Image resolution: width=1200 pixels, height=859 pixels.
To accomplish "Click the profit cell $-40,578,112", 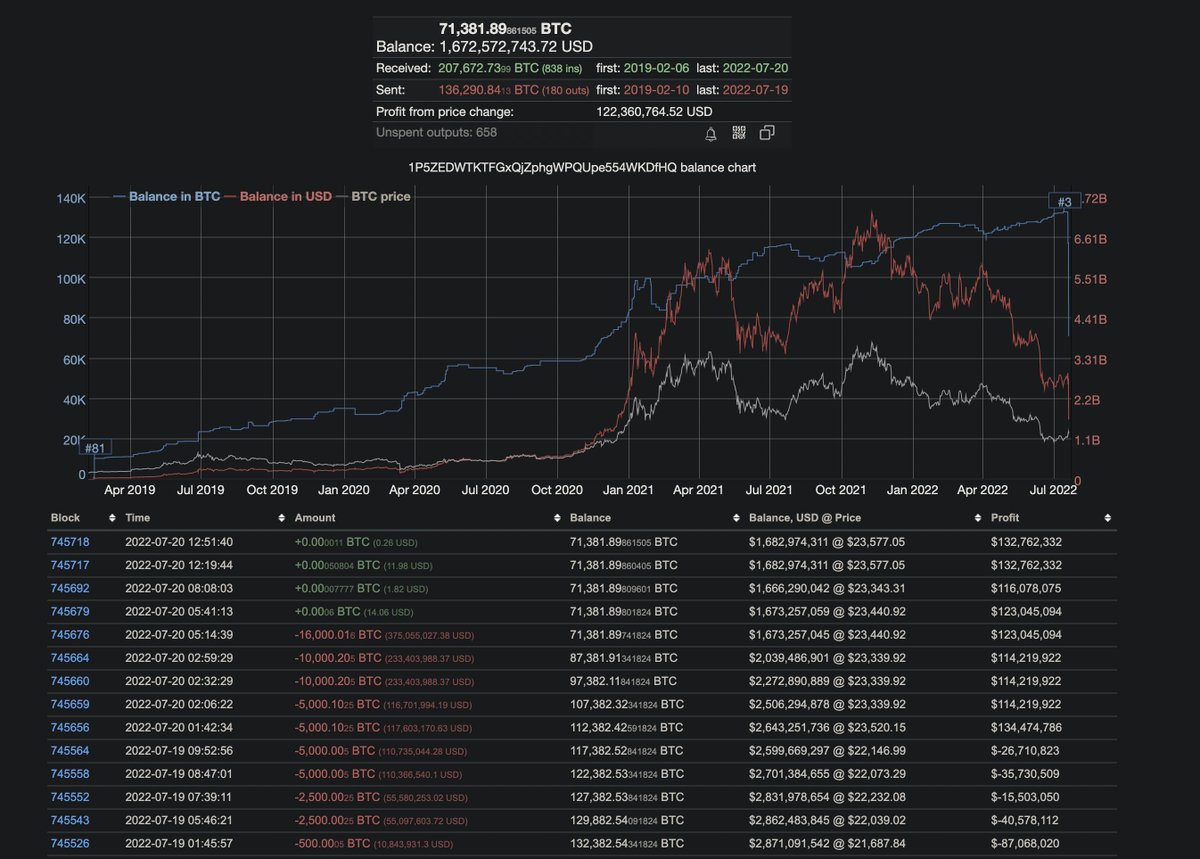I will coord(1026,821).
